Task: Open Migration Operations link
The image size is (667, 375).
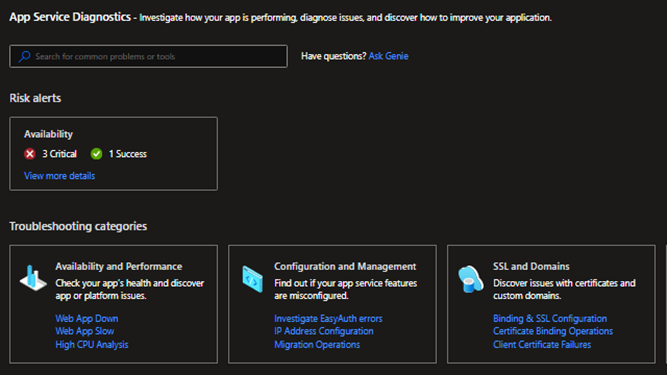Action: point(317,344)
